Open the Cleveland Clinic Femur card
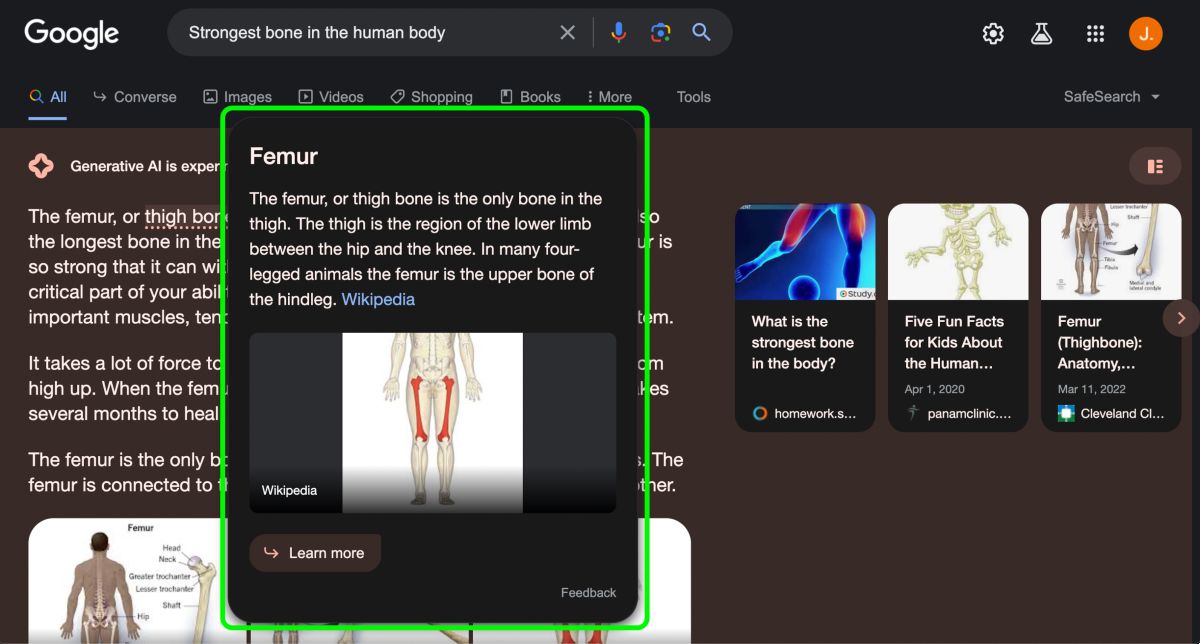Image resolution: width=1200 pixels, height=644 pixels. coord(1111,318)
